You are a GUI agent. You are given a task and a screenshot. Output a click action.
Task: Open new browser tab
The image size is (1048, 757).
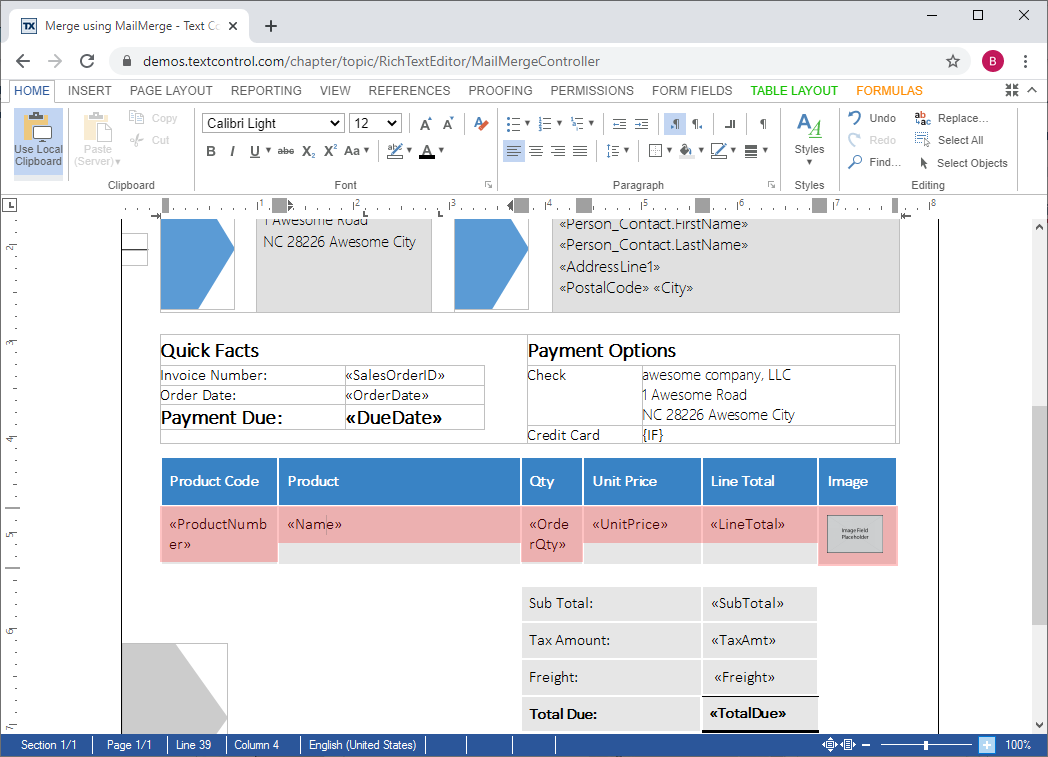pyautogui.click(x=271, y=26)
